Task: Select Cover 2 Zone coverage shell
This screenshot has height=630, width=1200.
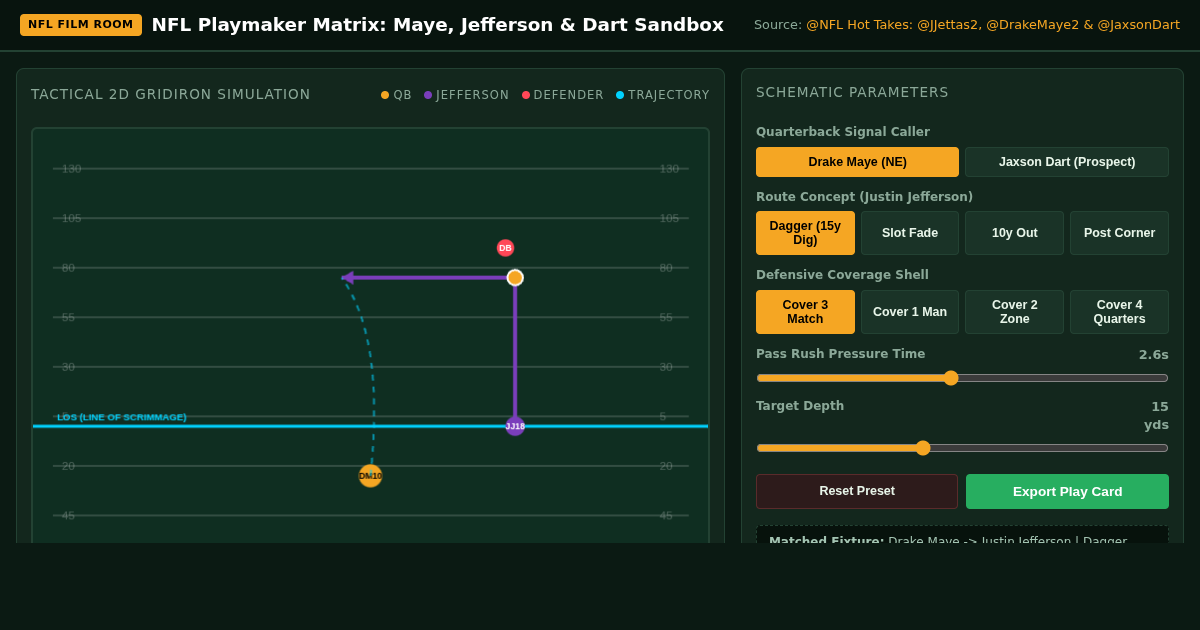Action: point(1014,312)
